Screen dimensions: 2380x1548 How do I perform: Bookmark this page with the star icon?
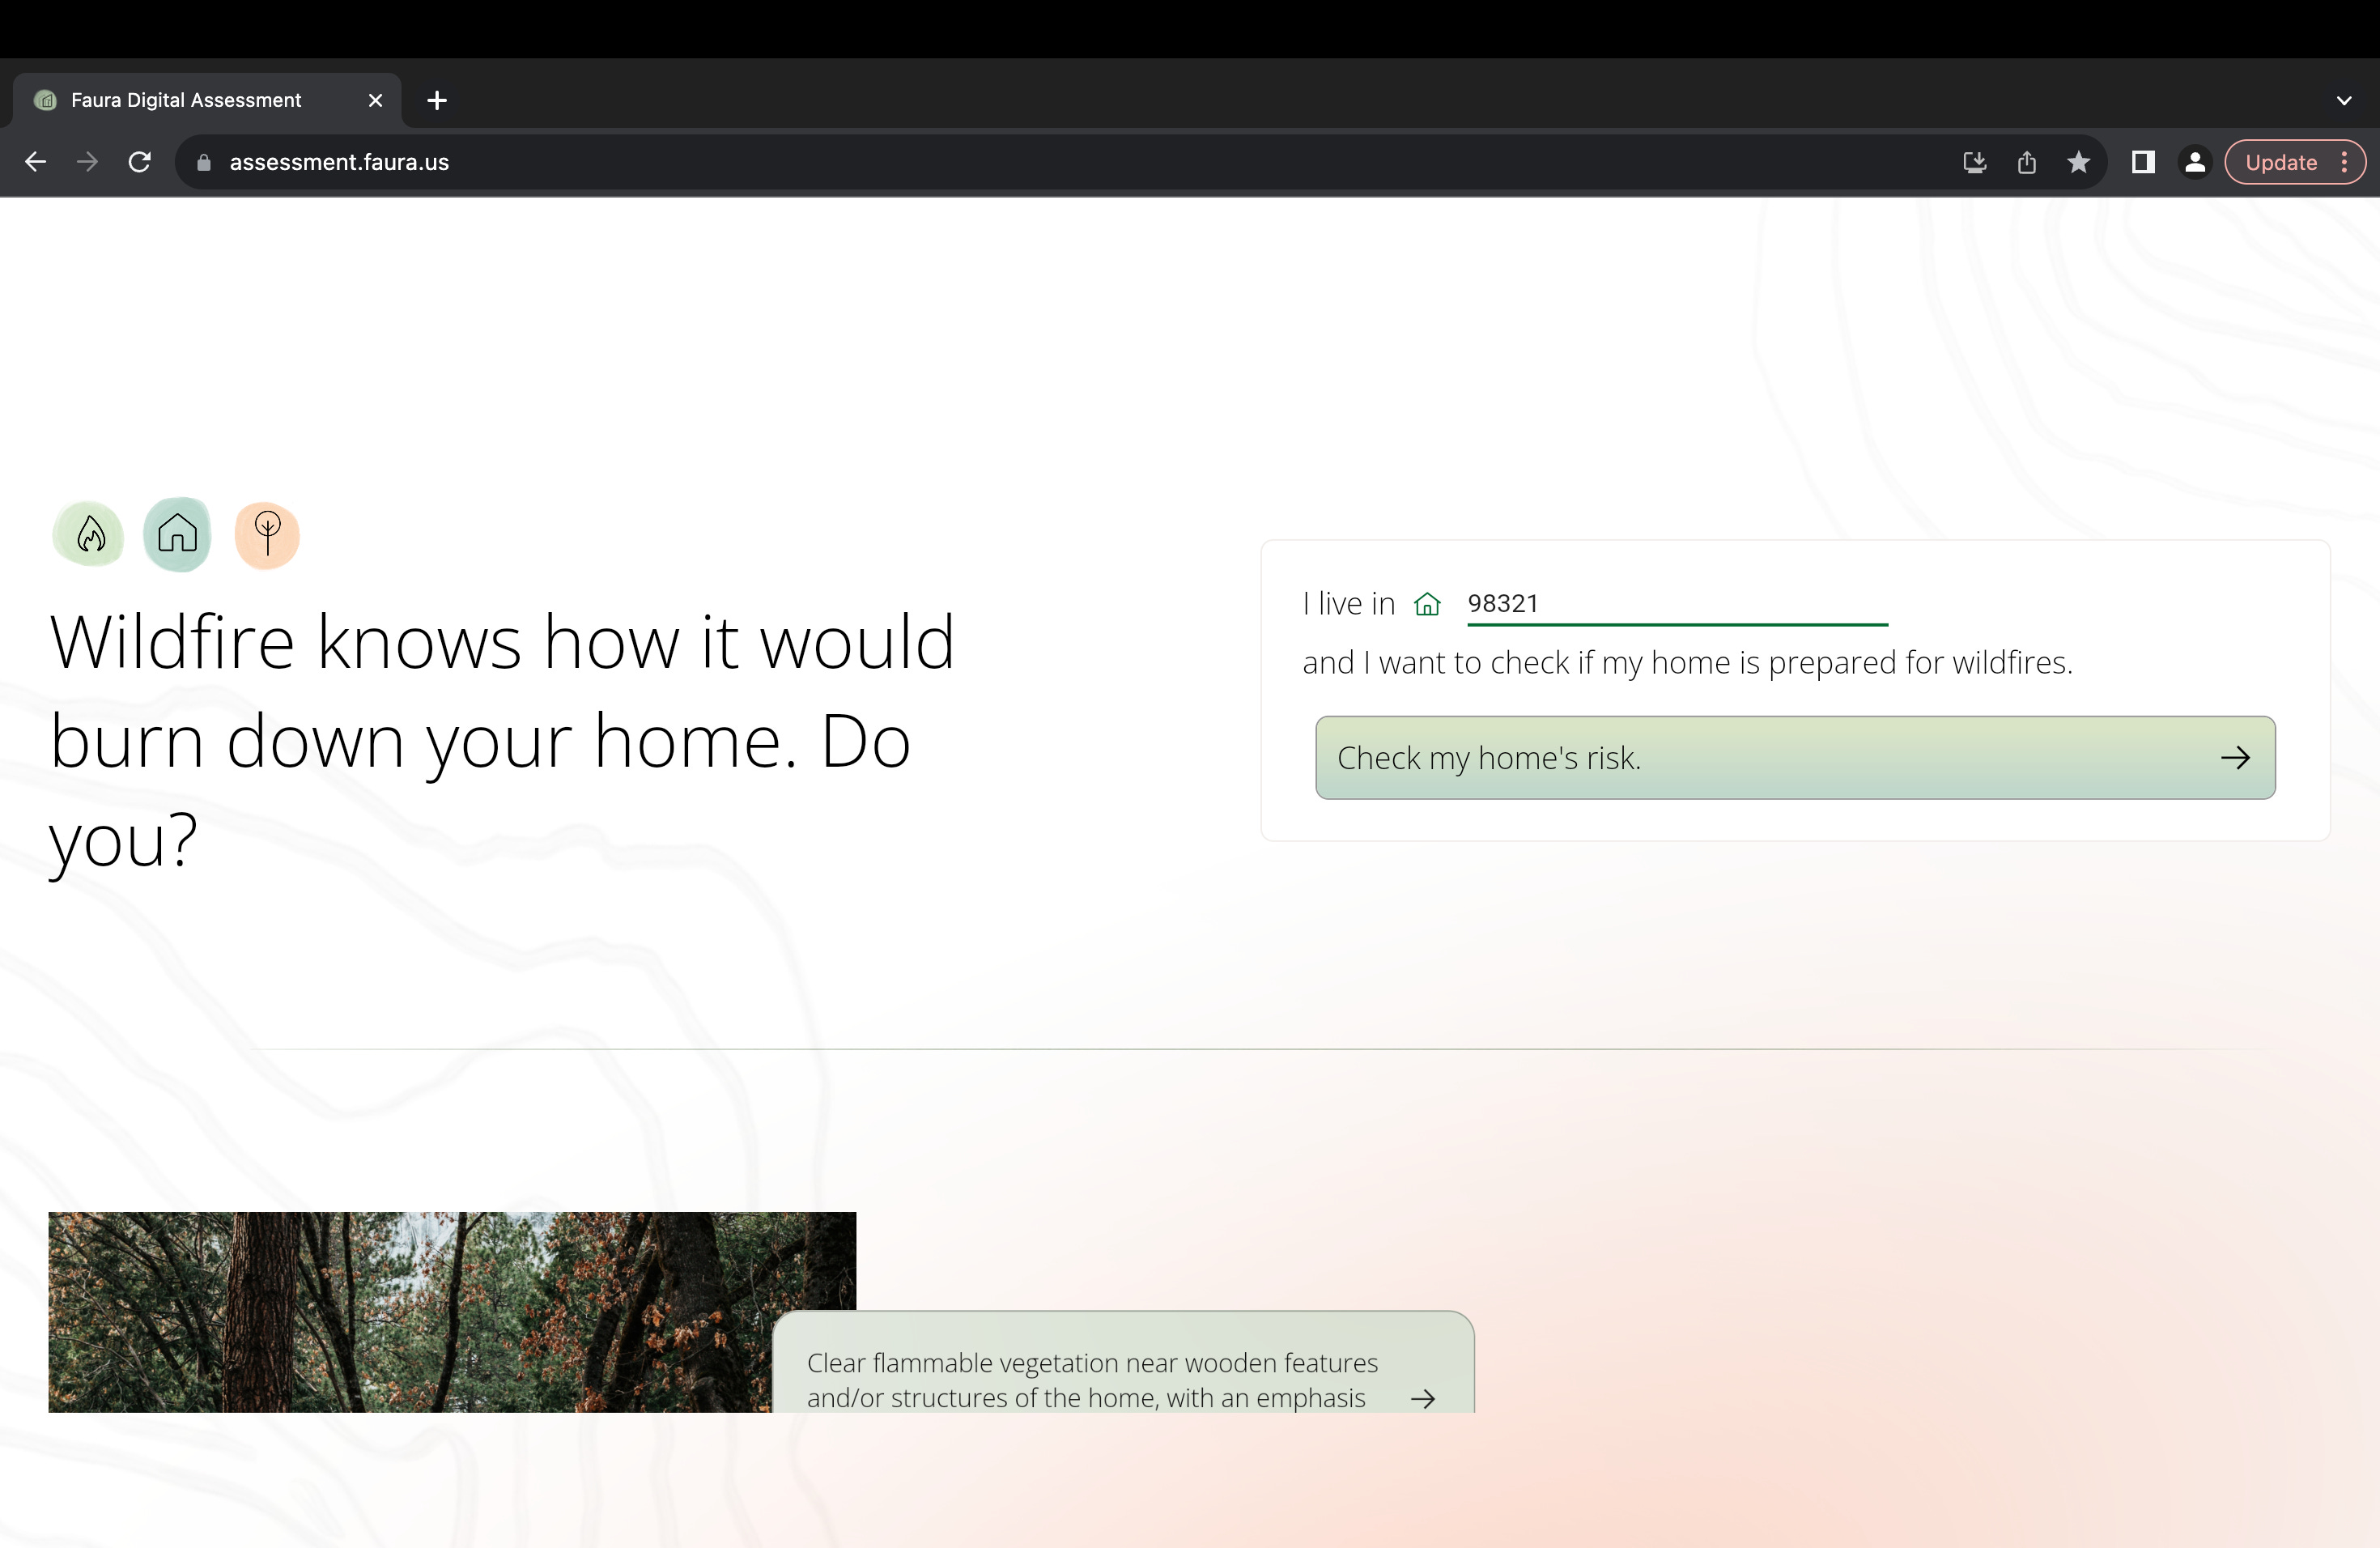point(2078,162)
